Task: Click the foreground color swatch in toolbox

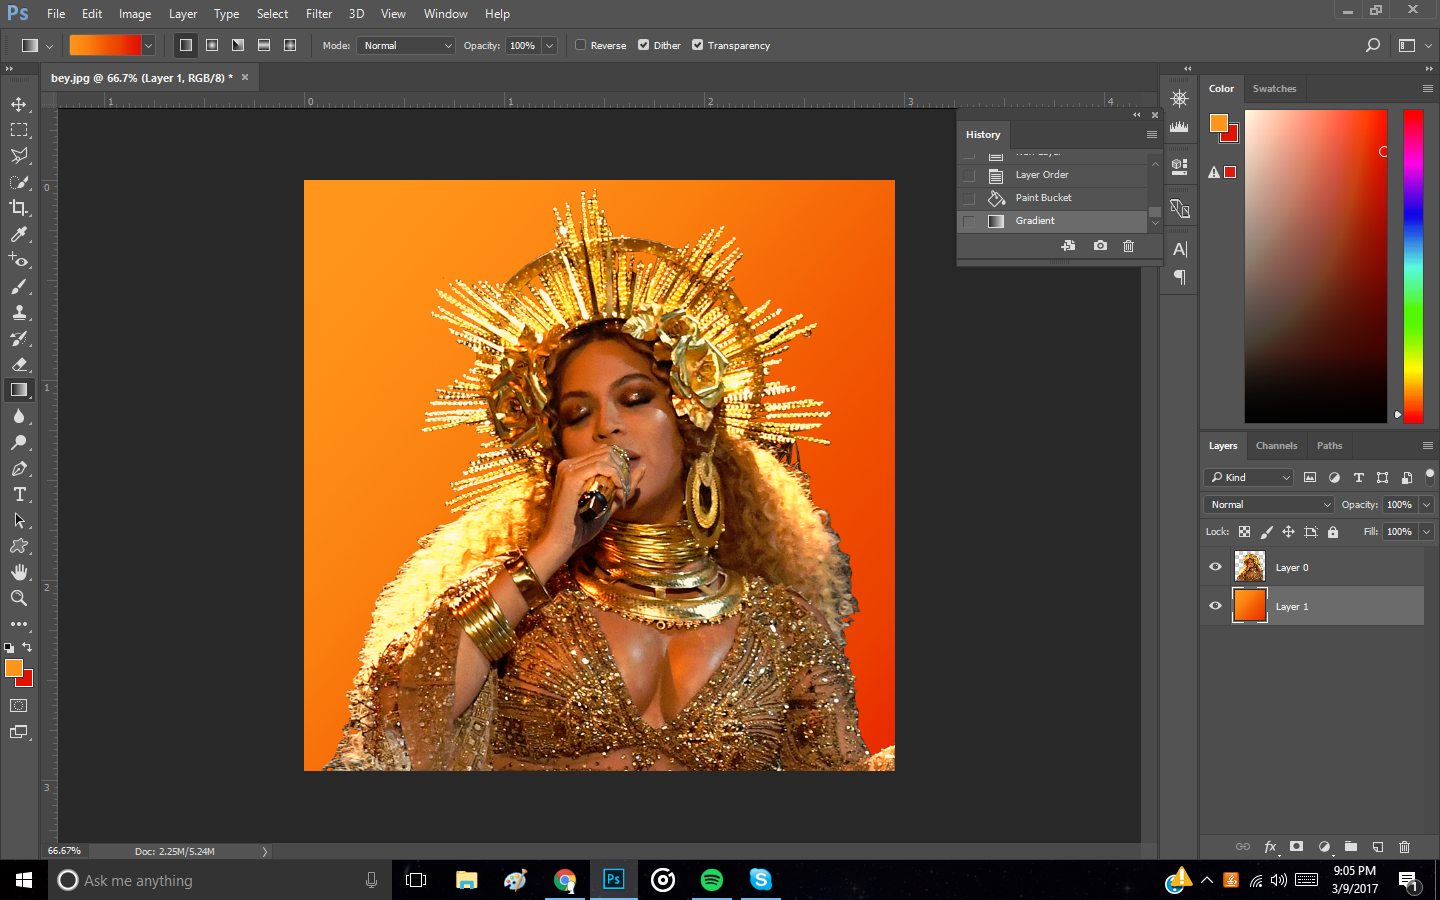Action: click(x=13, y=668)
